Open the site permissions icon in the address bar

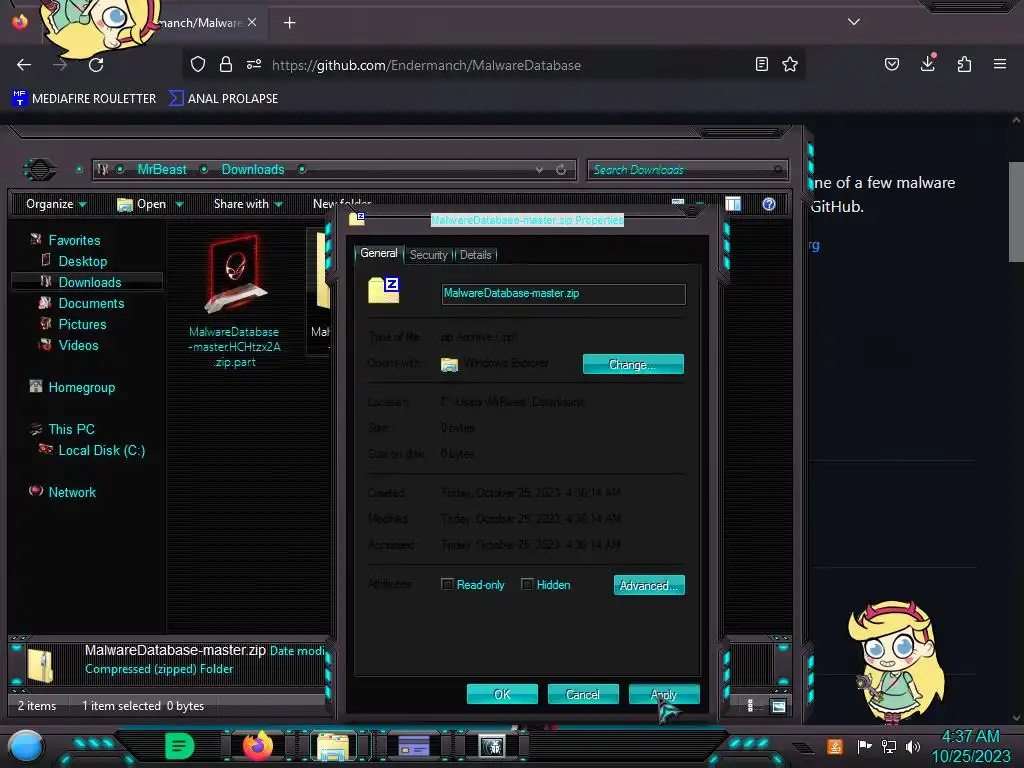tap(253, 64)
